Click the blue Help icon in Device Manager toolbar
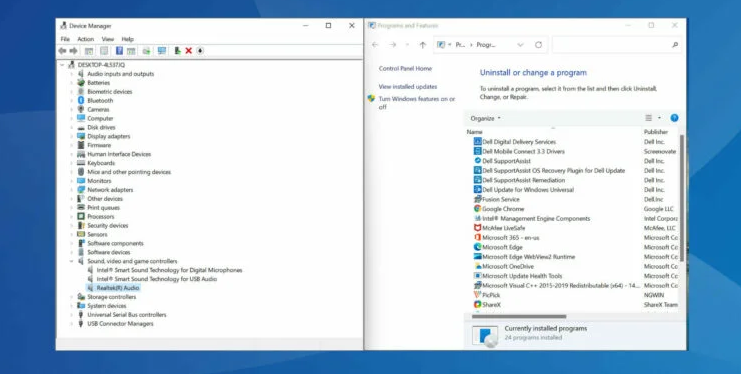Viewport: 741px width, 374px height. pyautogui.click(x=119, y=51)
